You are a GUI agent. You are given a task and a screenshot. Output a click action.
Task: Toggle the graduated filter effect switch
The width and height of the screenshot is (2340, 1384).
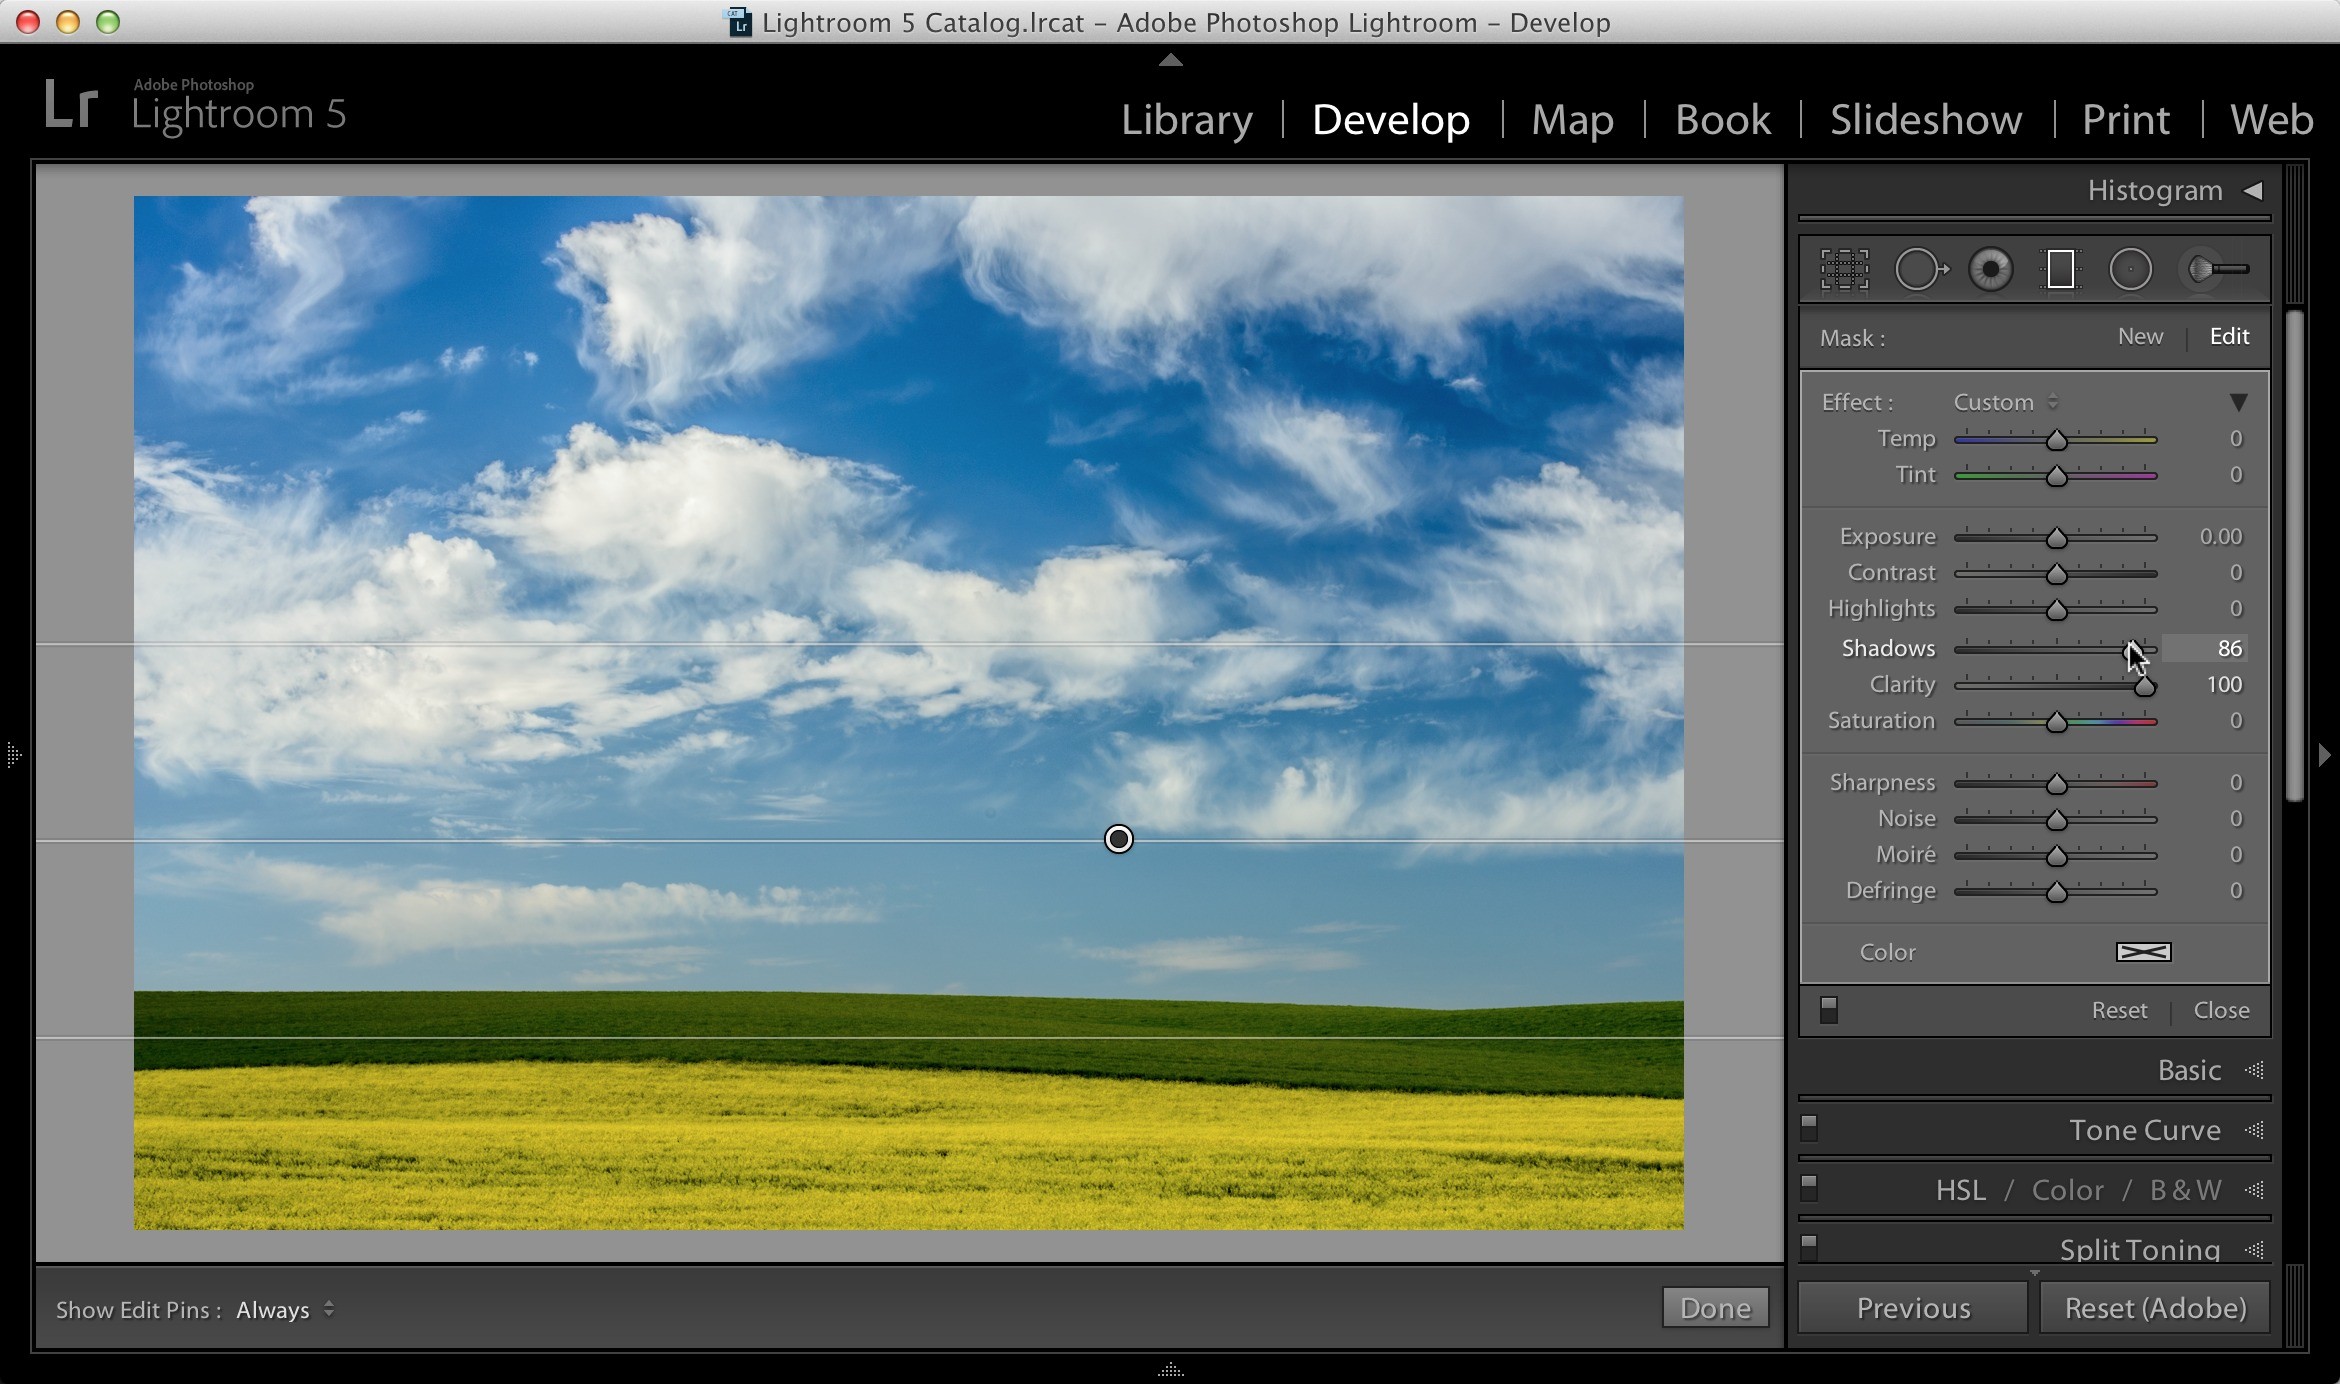pyautogui.click(x=1828, y=1010)
